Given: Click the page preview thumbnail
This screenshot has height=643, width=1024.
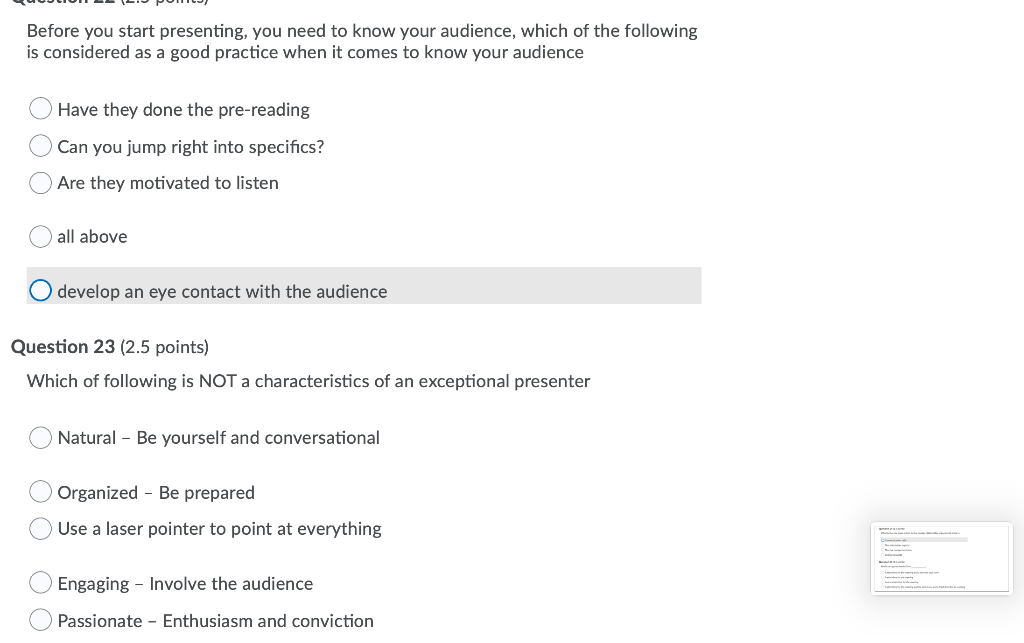Looking at the screenshot, I should pyautogui.click(x=941, y=558).
